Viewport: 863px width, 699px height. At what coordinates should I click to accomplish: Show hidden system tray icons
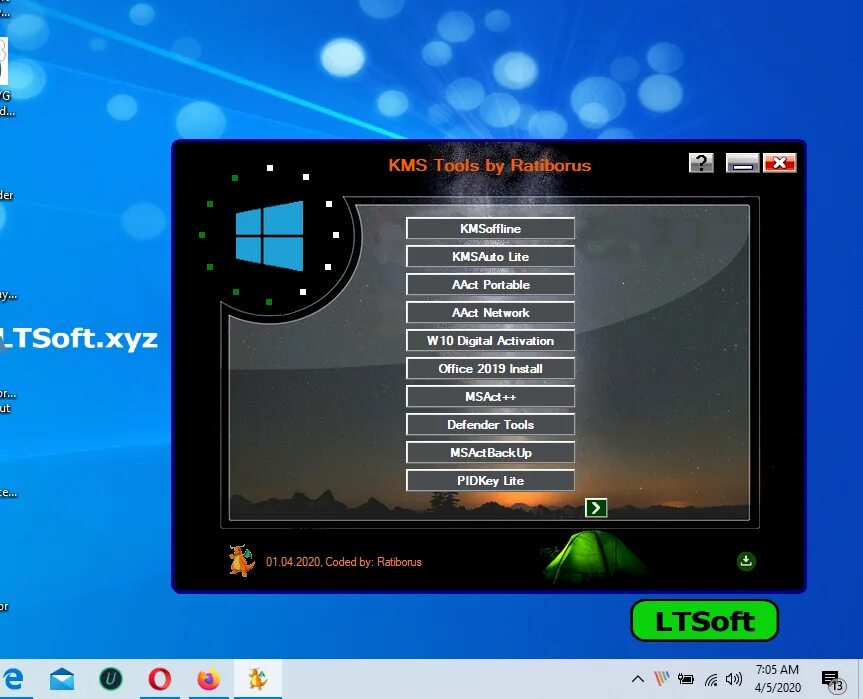point(638,679)
